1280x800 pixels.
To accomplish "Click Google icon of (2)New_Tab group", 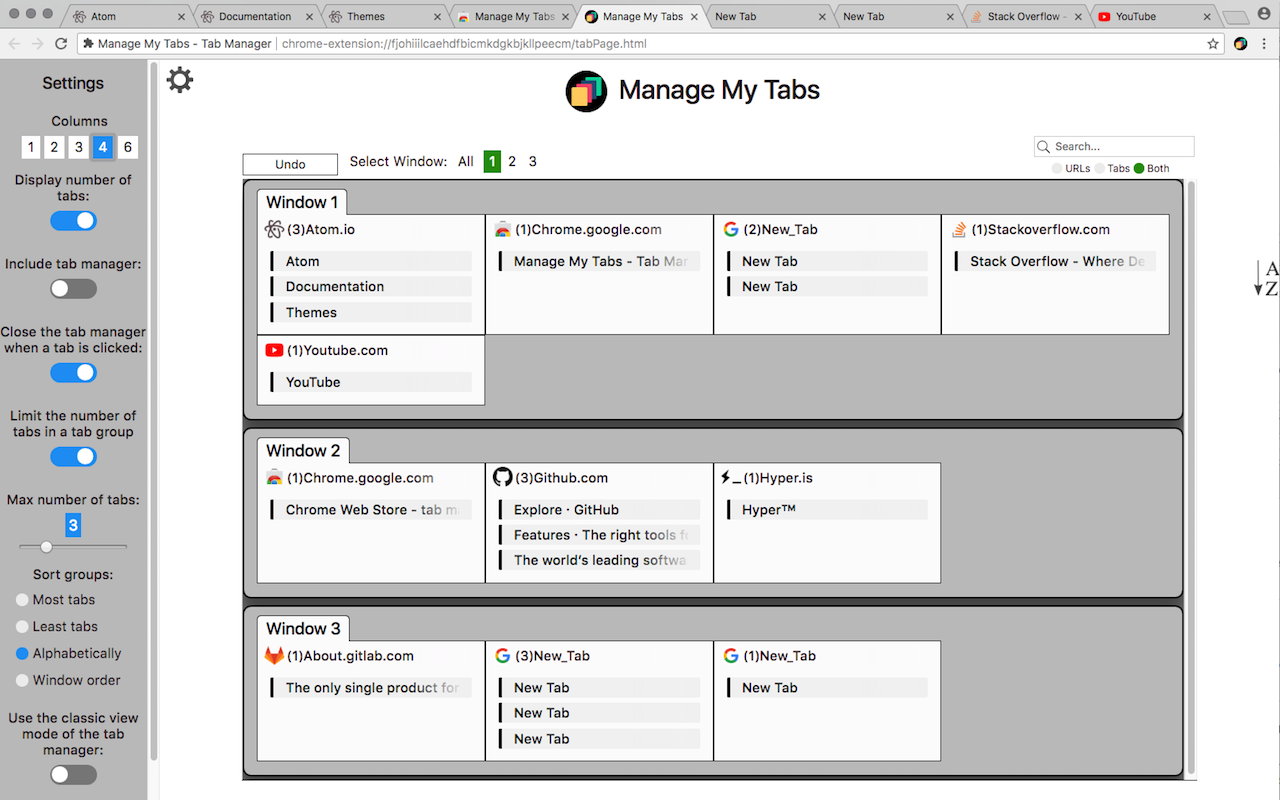I will coord(731,230).
